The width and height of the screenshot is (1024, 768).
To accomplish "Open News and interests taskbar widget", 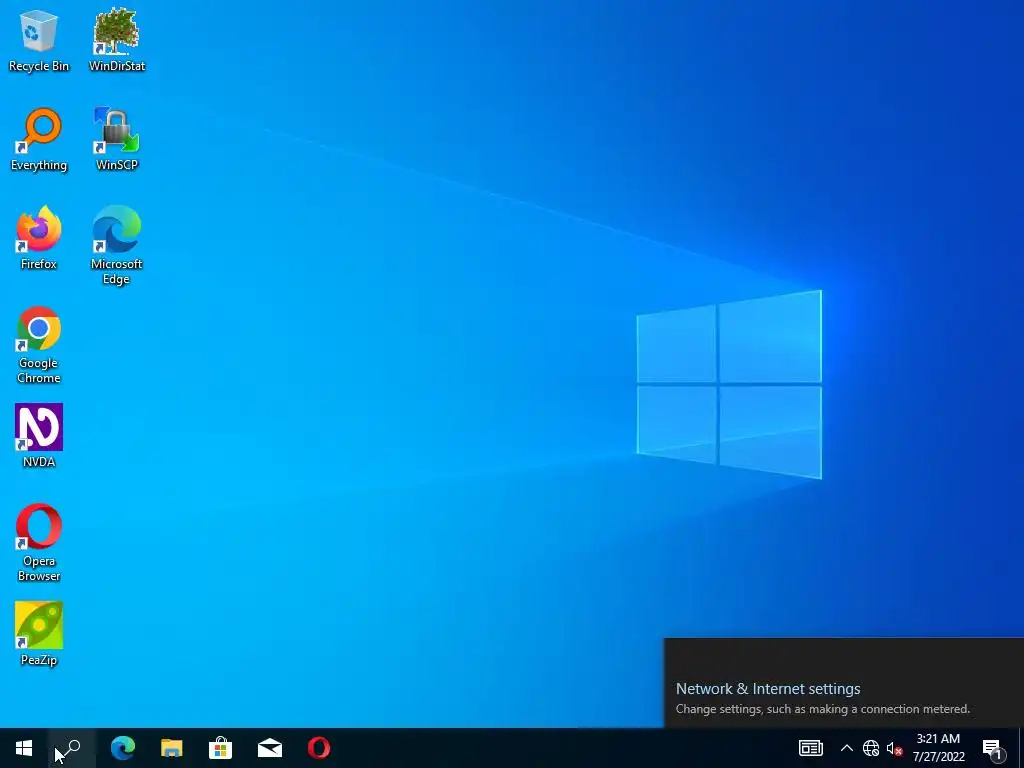I will tap(810, 748).
